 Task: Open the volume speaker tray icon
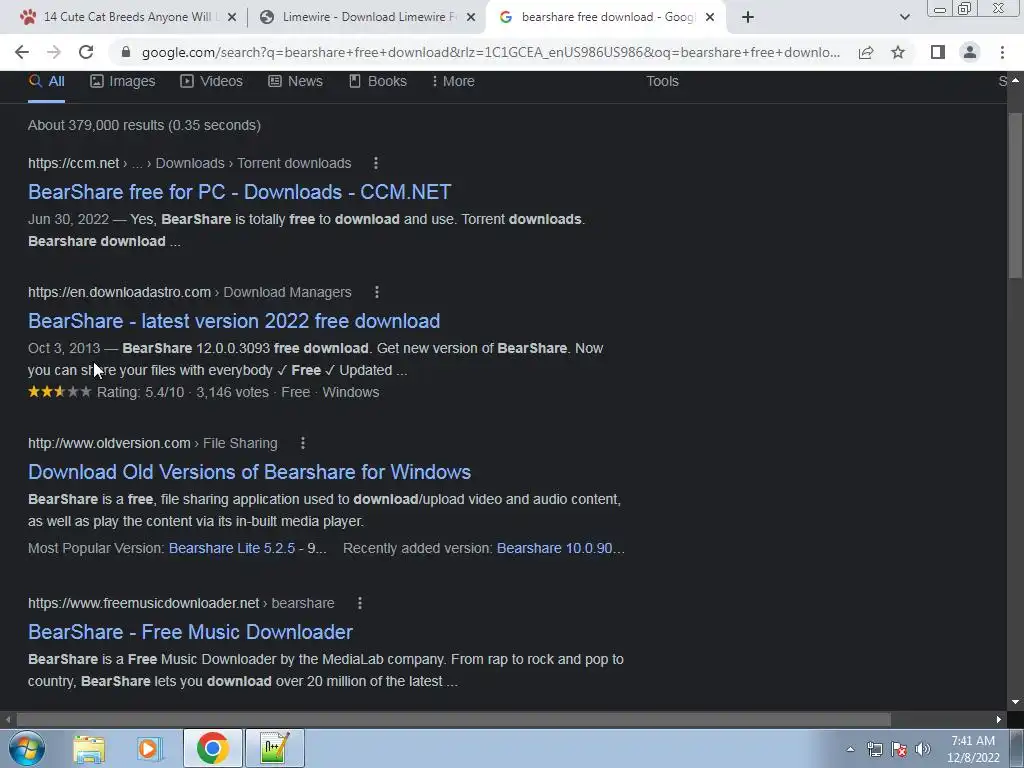pos(923,749)
